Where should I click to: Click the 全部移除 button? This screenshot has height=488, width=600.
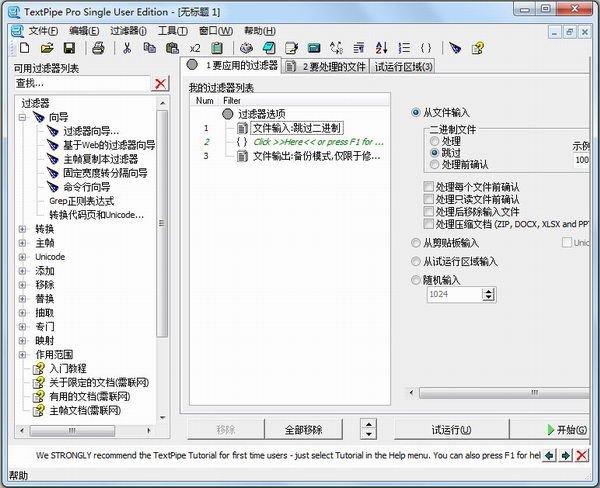click(x=303, y=429)
